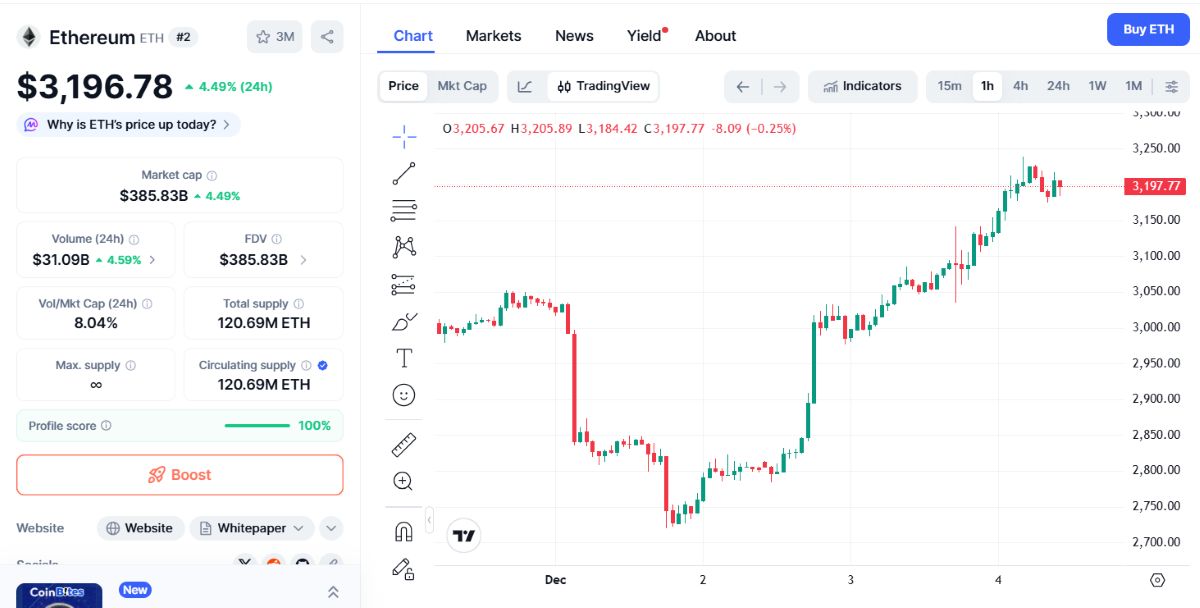The height and width of the screenshot is (608, 1200).
Task: Select the ruler measure tool
Action: point(404,444)
